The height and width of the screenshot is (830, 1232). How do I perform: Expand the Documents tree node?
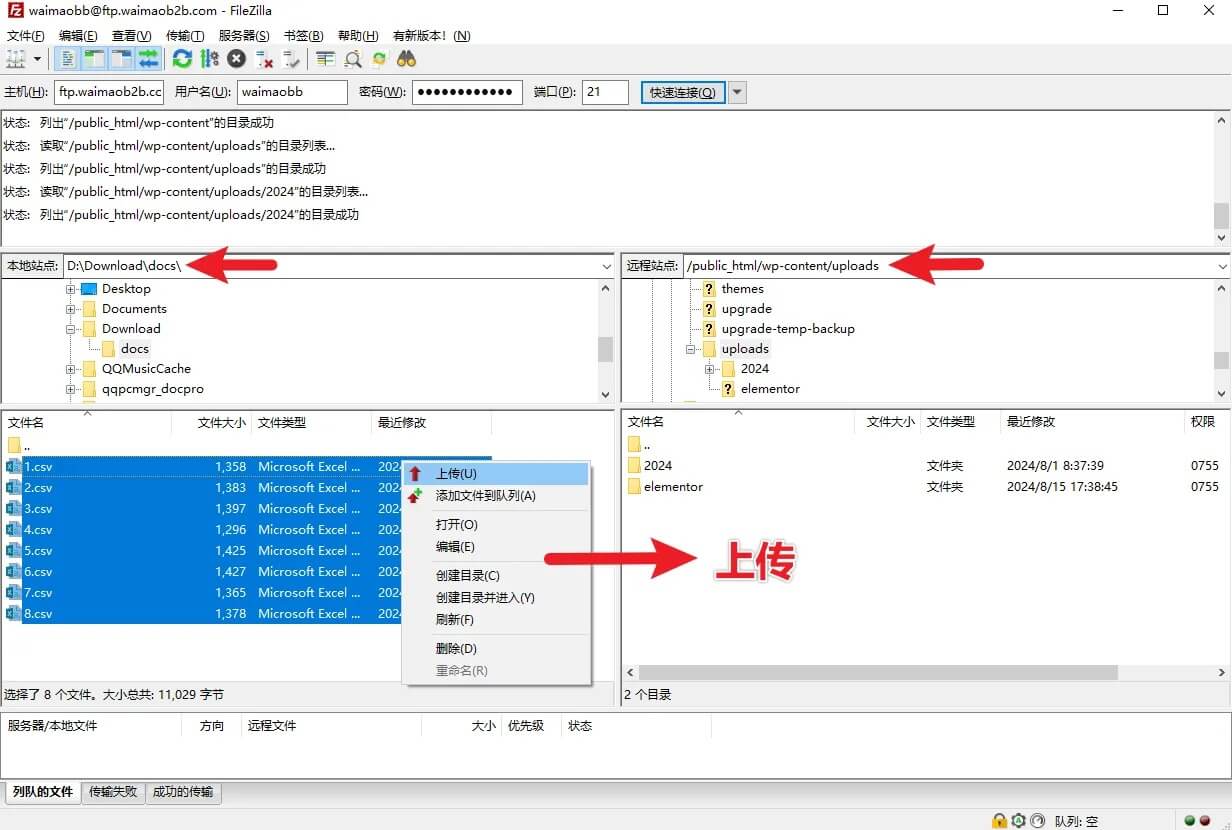tap(71, 309)
